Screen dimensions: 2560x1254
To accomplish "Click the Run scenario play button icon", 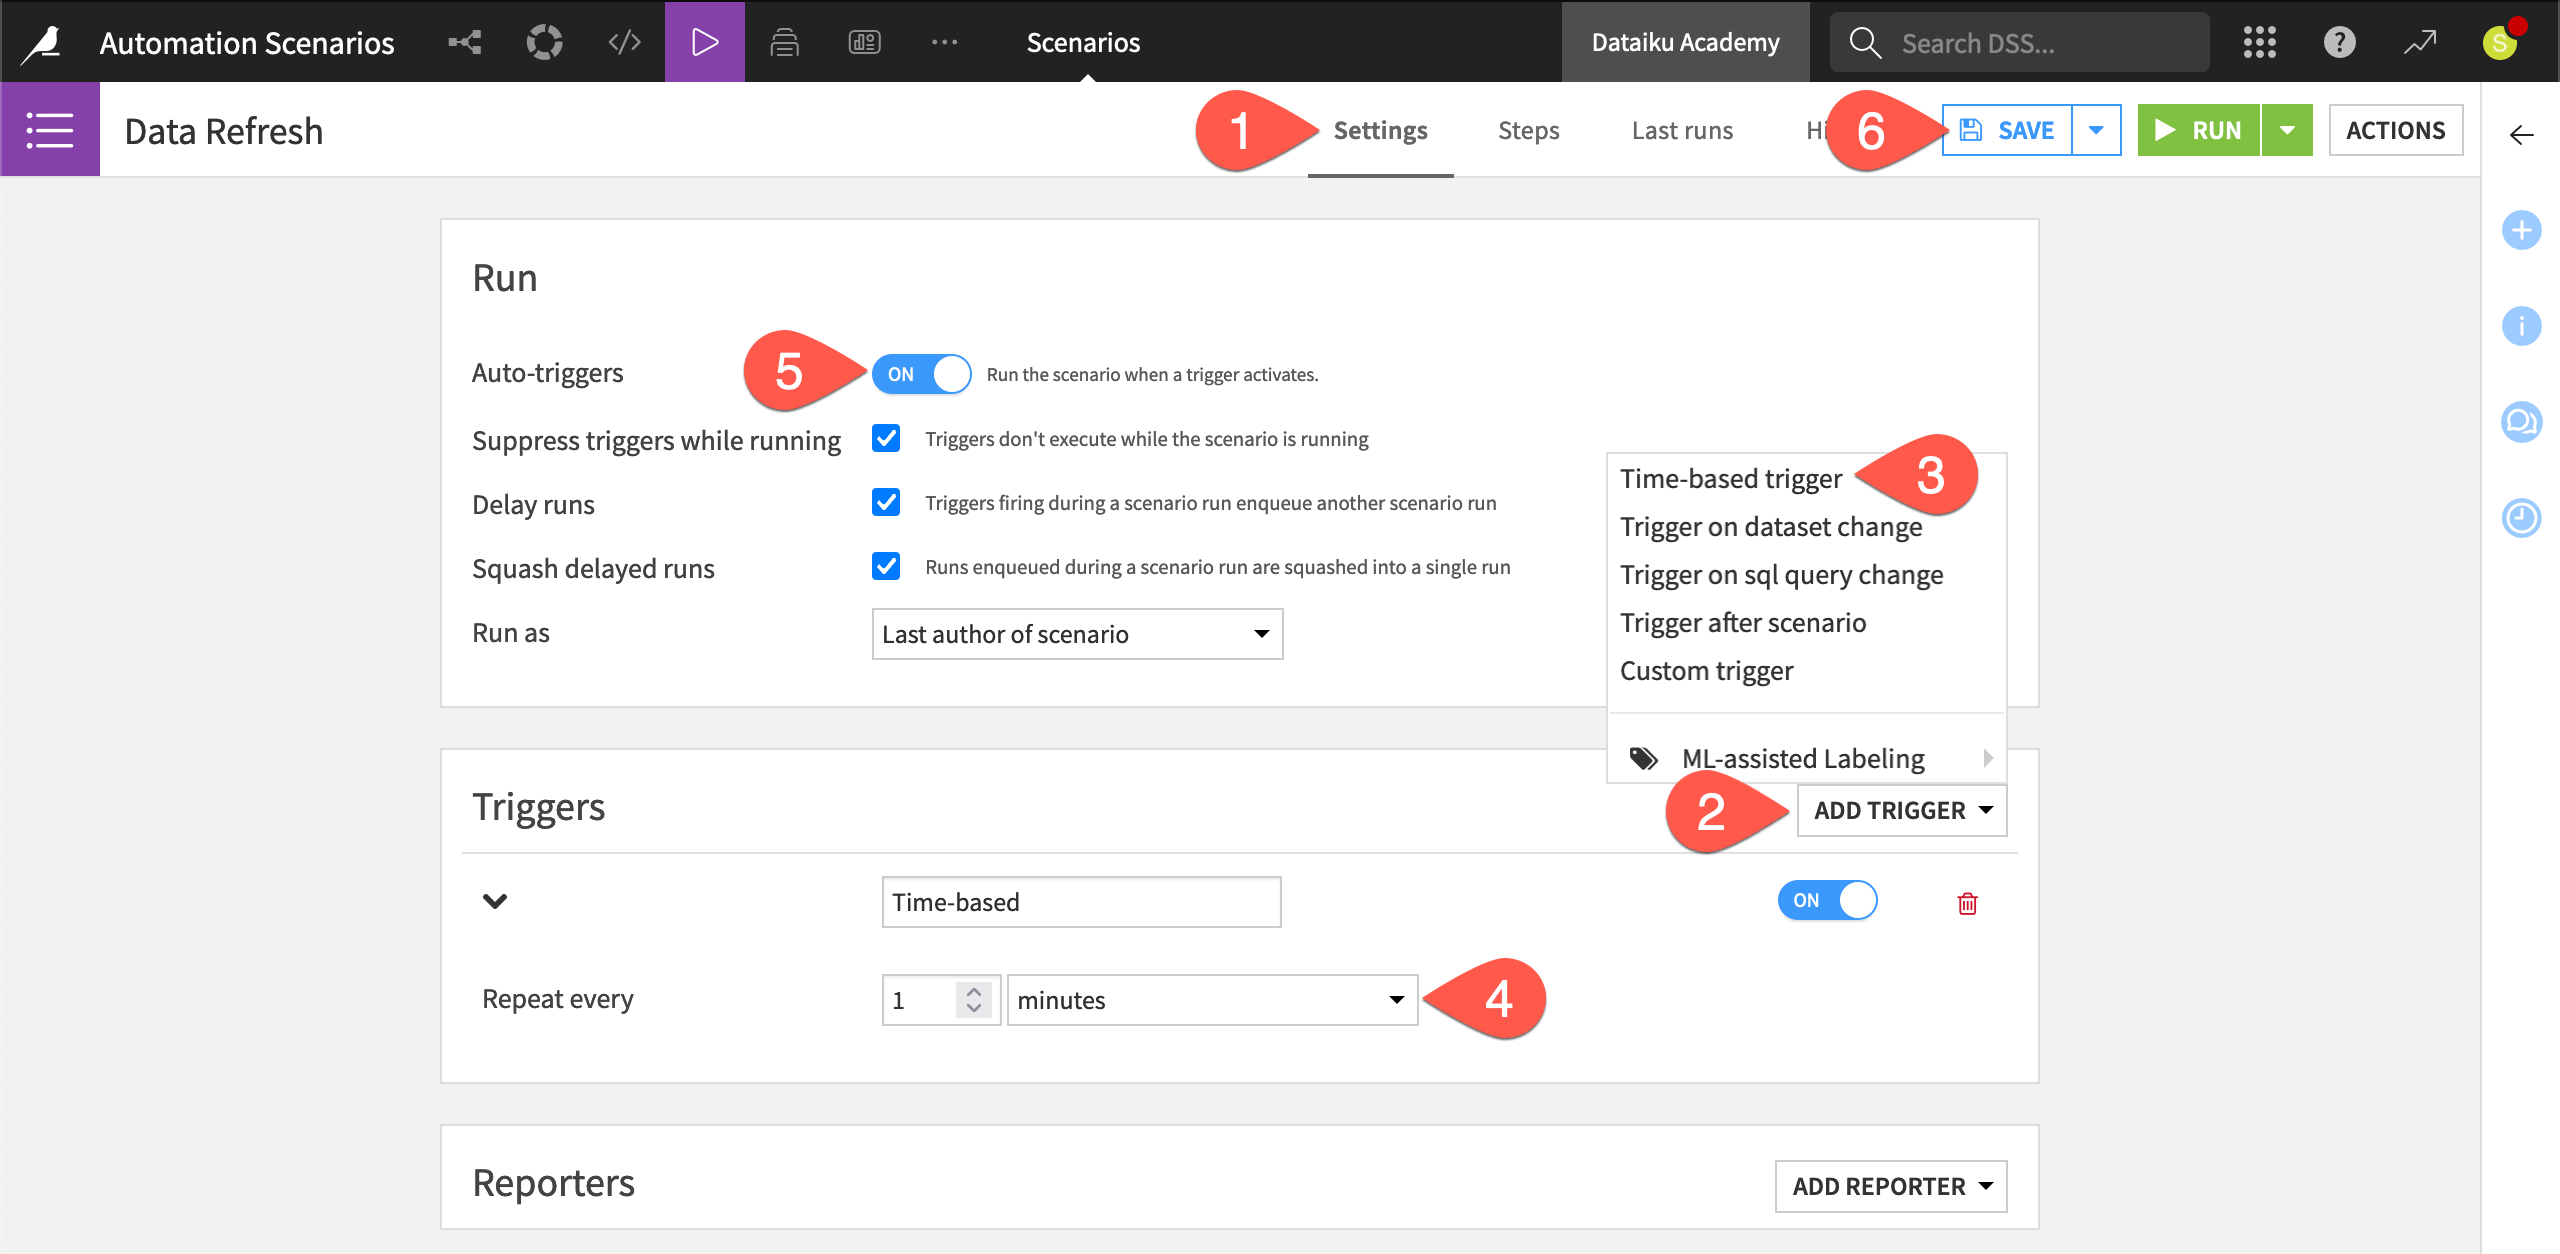I will tap(2165, 129).
